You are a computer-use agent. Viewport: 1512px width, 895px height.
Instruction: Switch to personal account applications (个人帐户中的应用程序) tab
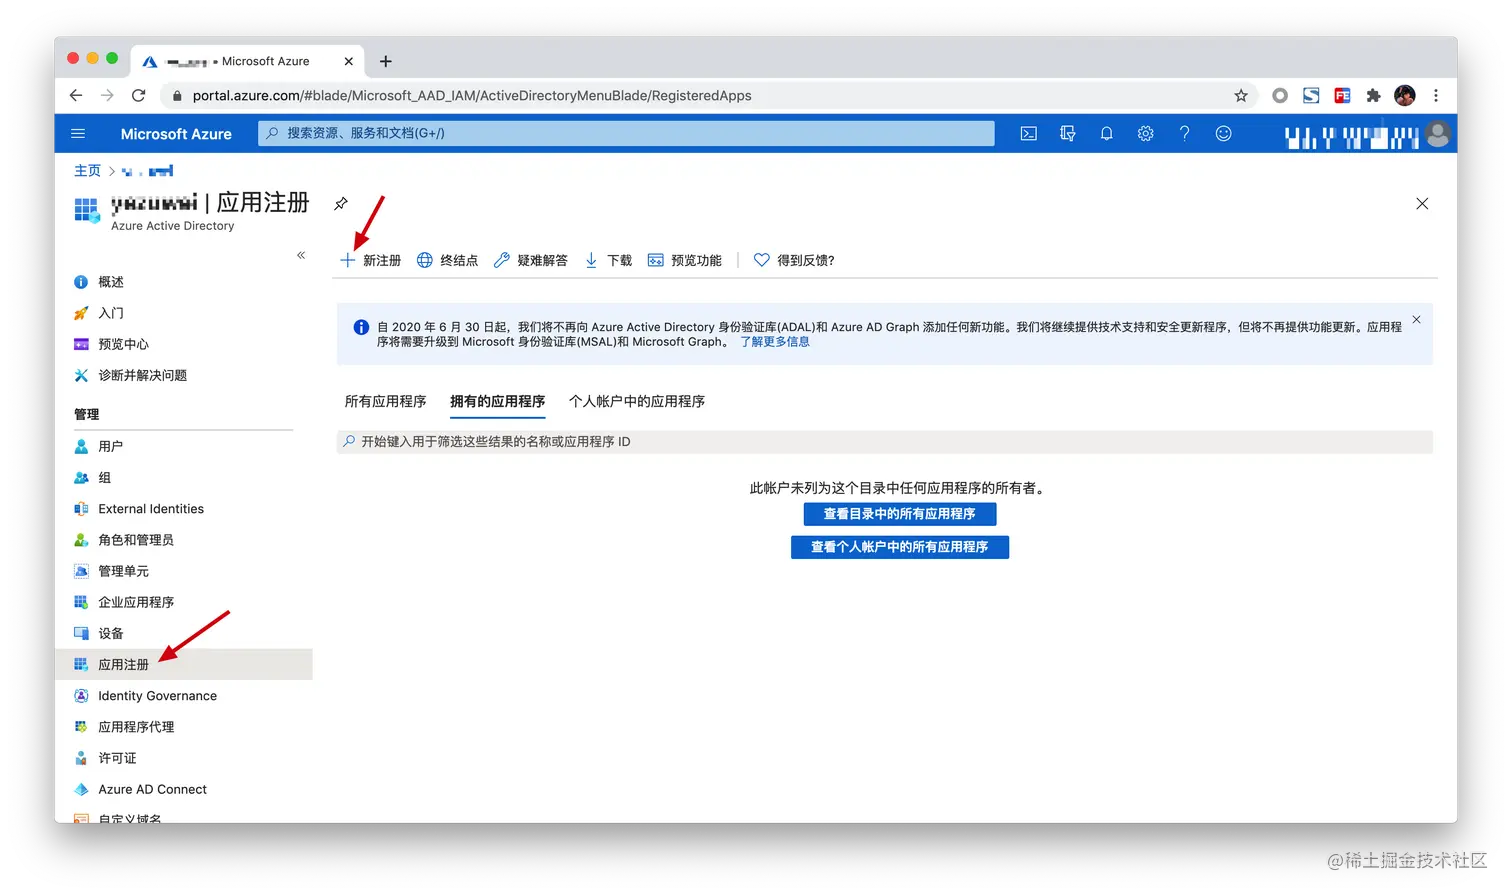[x=637, y=401]
